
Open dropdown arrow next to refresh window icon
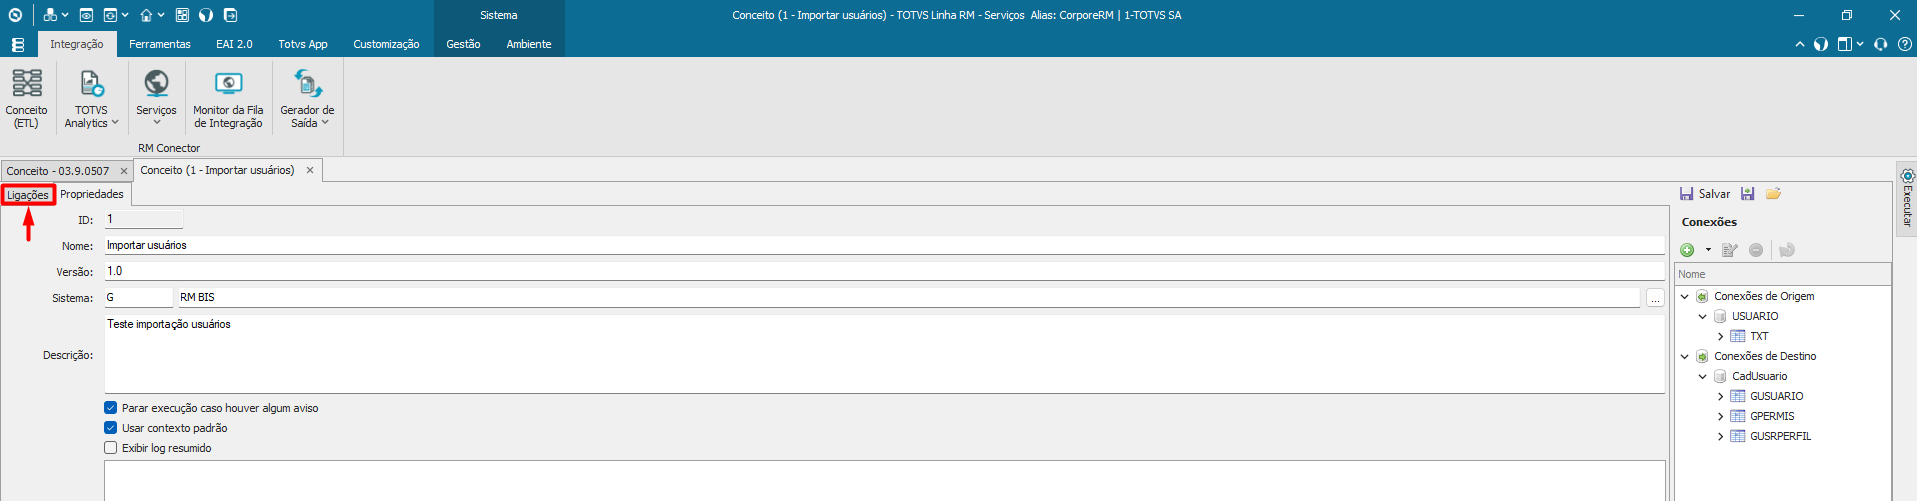[x=125, y=15]
